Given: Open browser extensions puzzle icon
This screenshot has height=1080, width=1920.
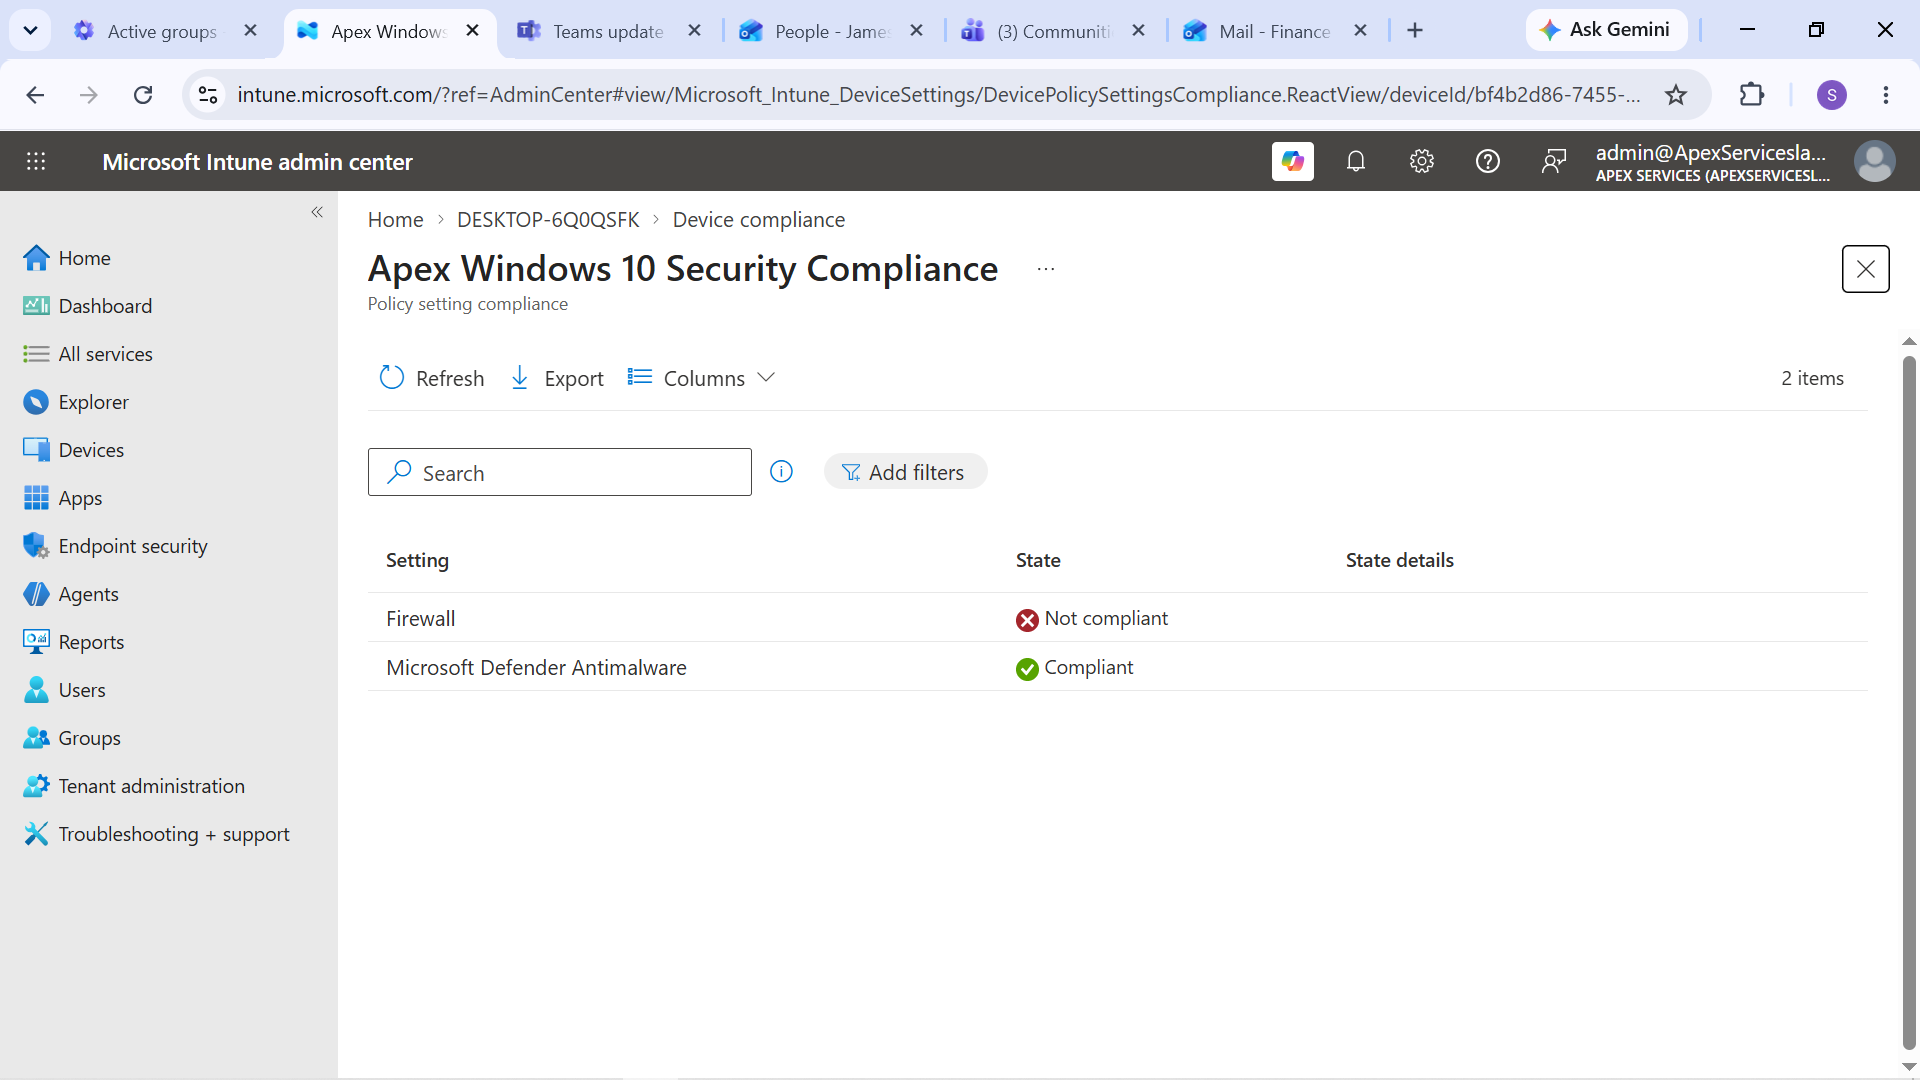Looking at the screenshot, I should point(1752,95).
